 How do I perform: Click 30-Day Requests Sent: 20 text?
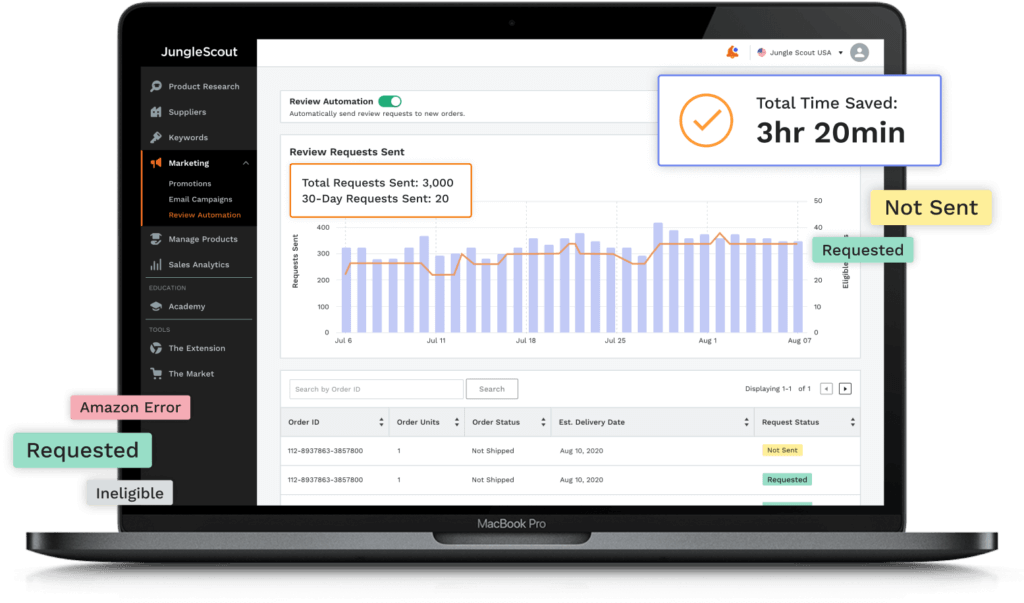point(375,199)
